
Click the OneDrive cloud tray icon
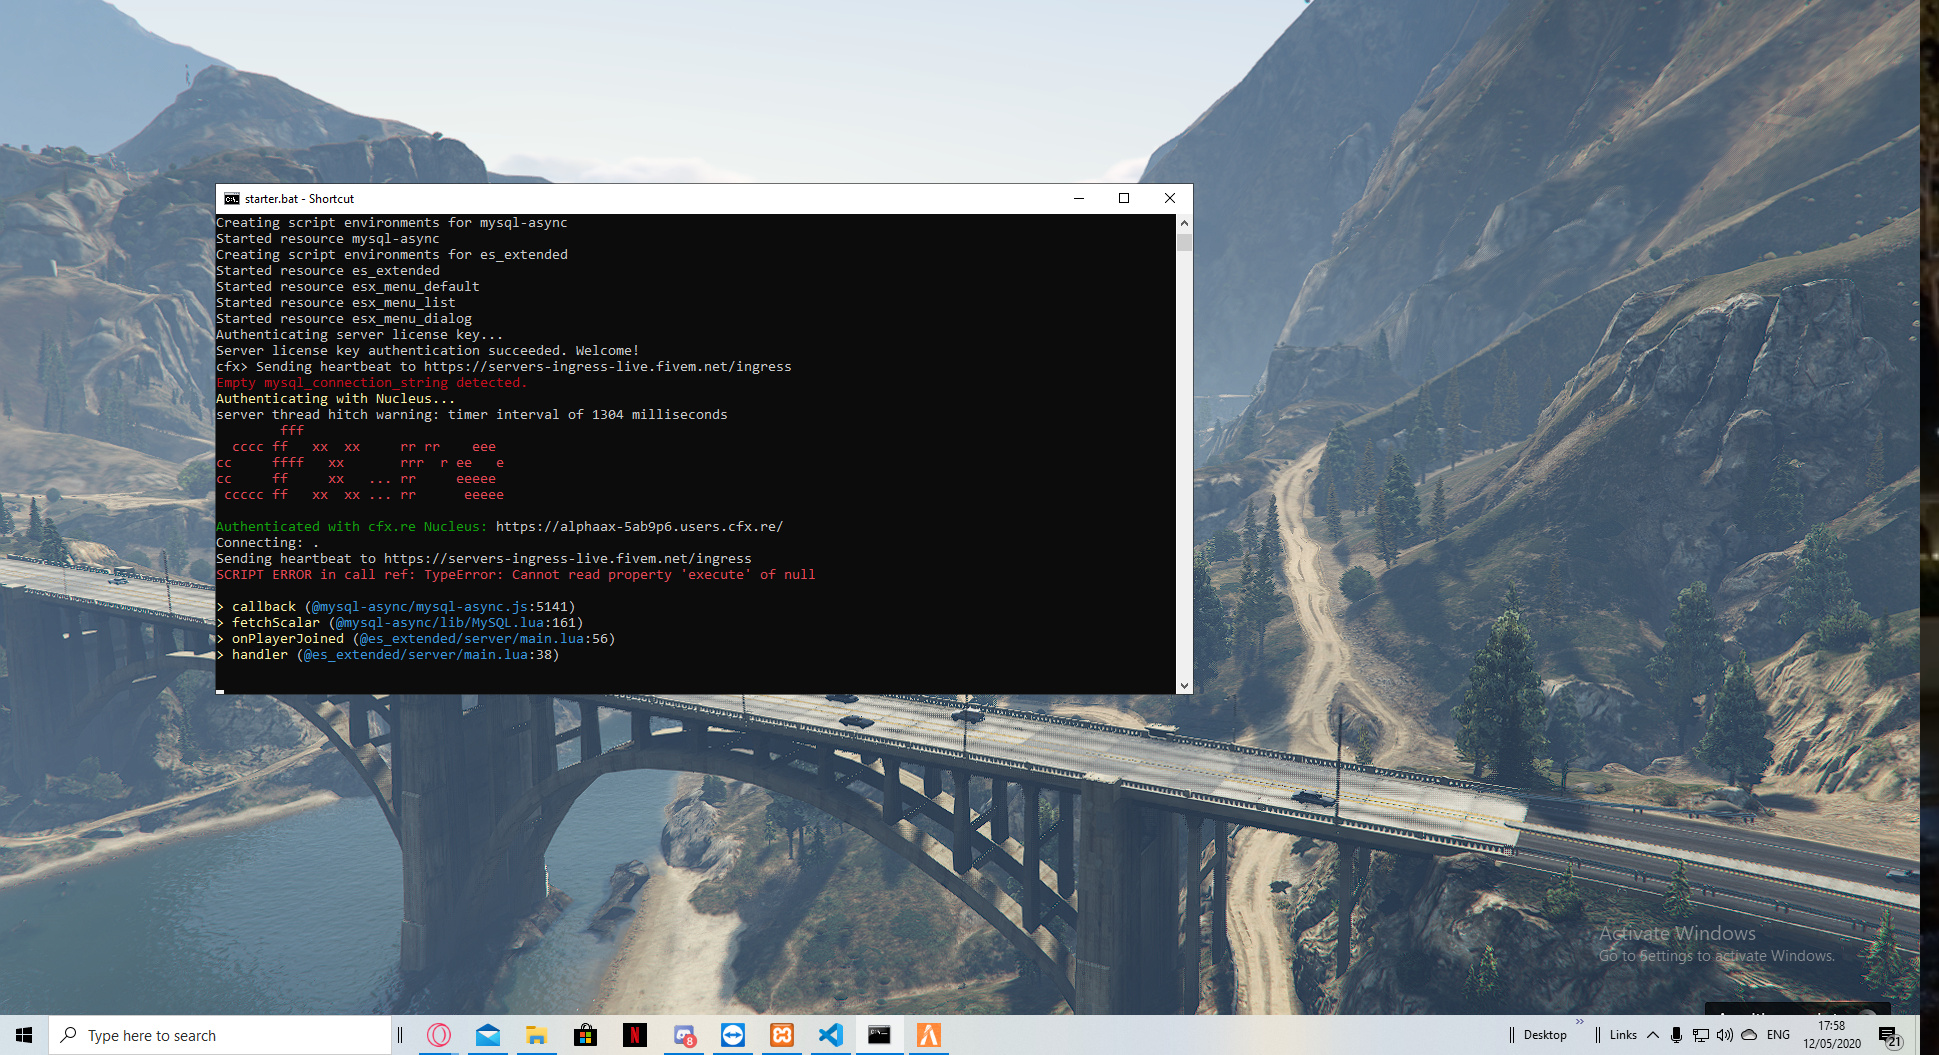[x=1749, y=1035]
